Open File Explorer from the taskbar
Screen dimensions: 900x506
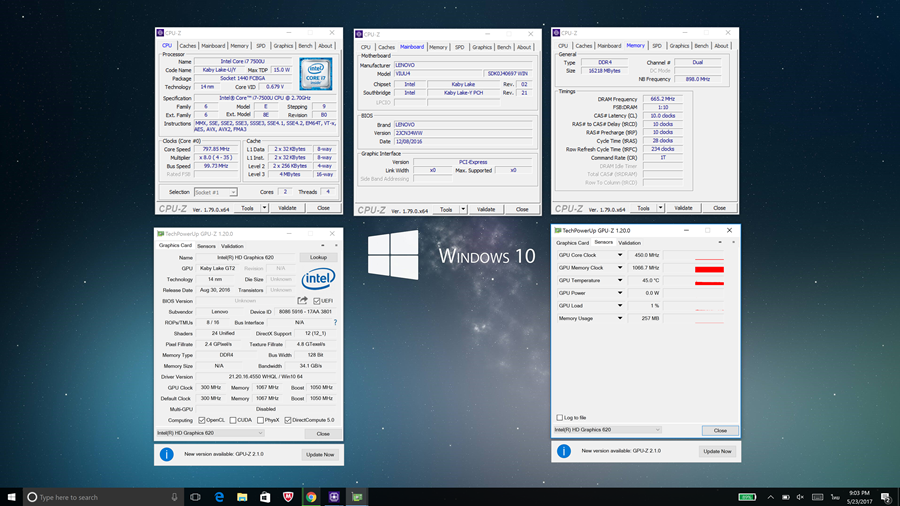coord(242,497)
